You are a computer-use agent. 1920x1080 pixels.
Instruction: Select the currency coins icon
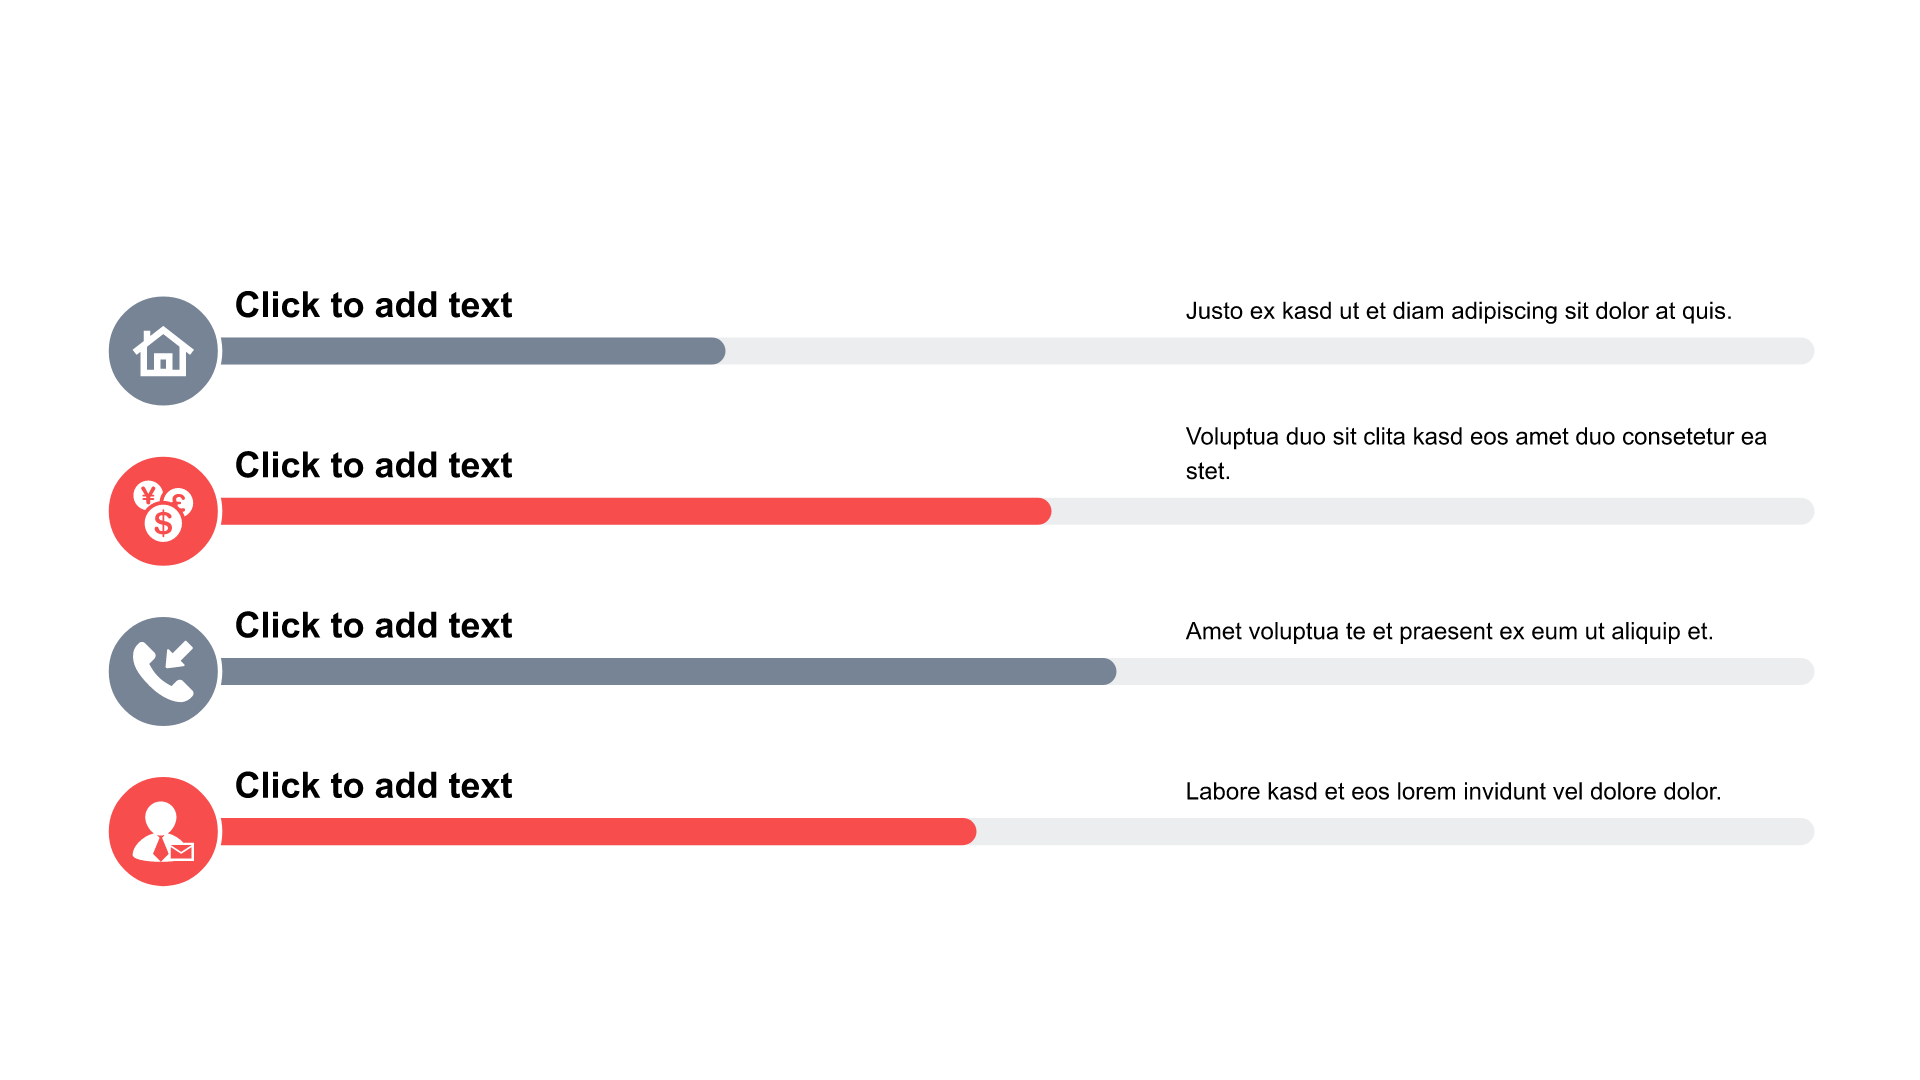tap(163, 511)
